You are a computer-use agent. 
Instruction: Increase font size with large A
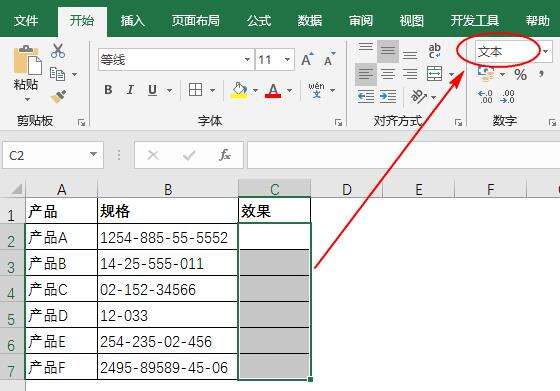coord(307,59)
